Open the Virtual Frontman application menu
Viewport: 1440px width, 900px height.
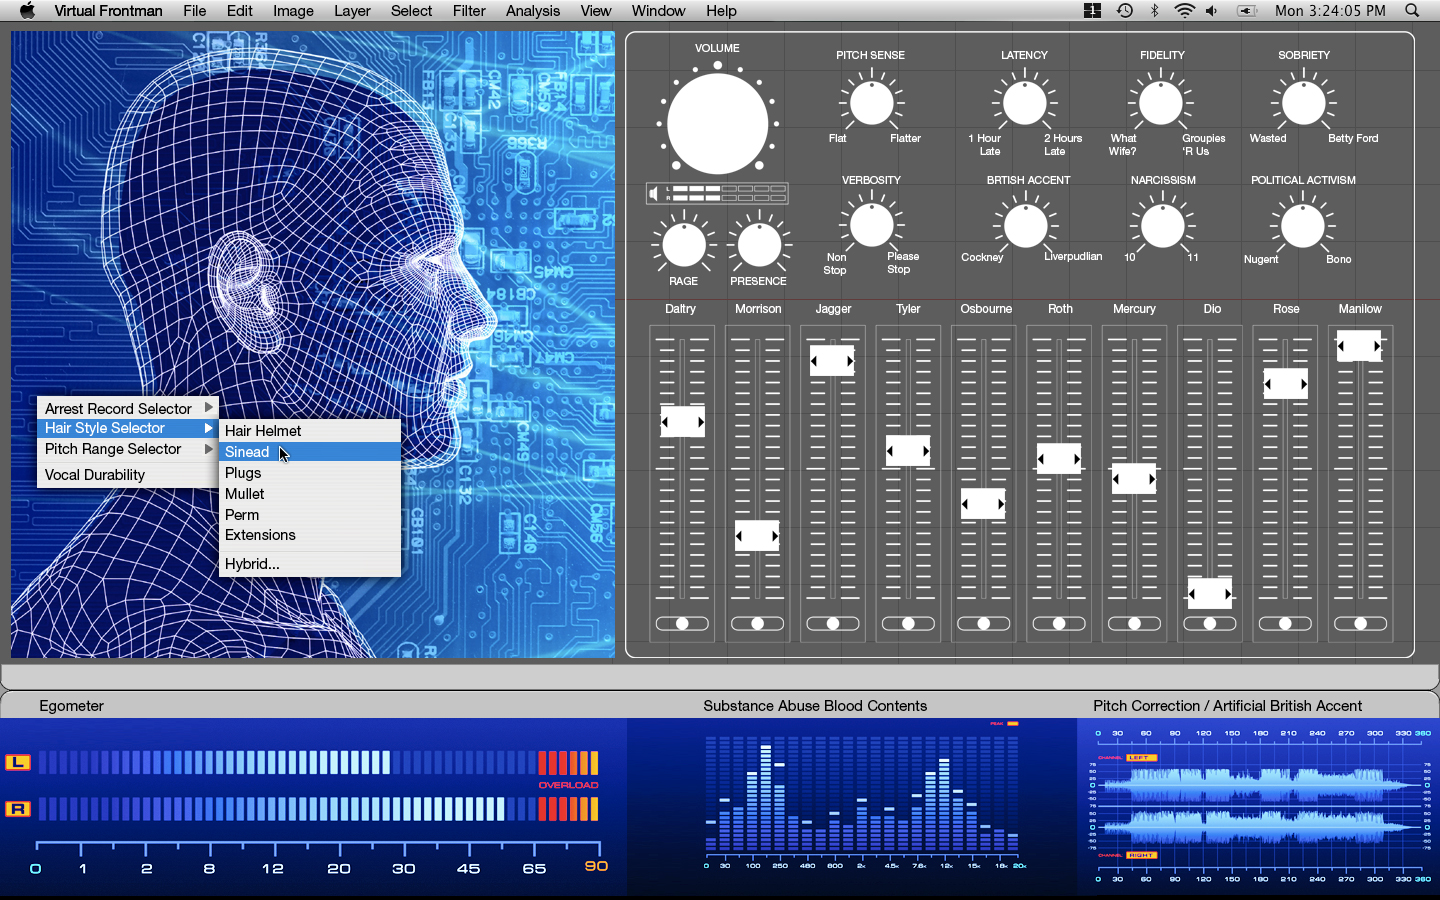(108, 11)
